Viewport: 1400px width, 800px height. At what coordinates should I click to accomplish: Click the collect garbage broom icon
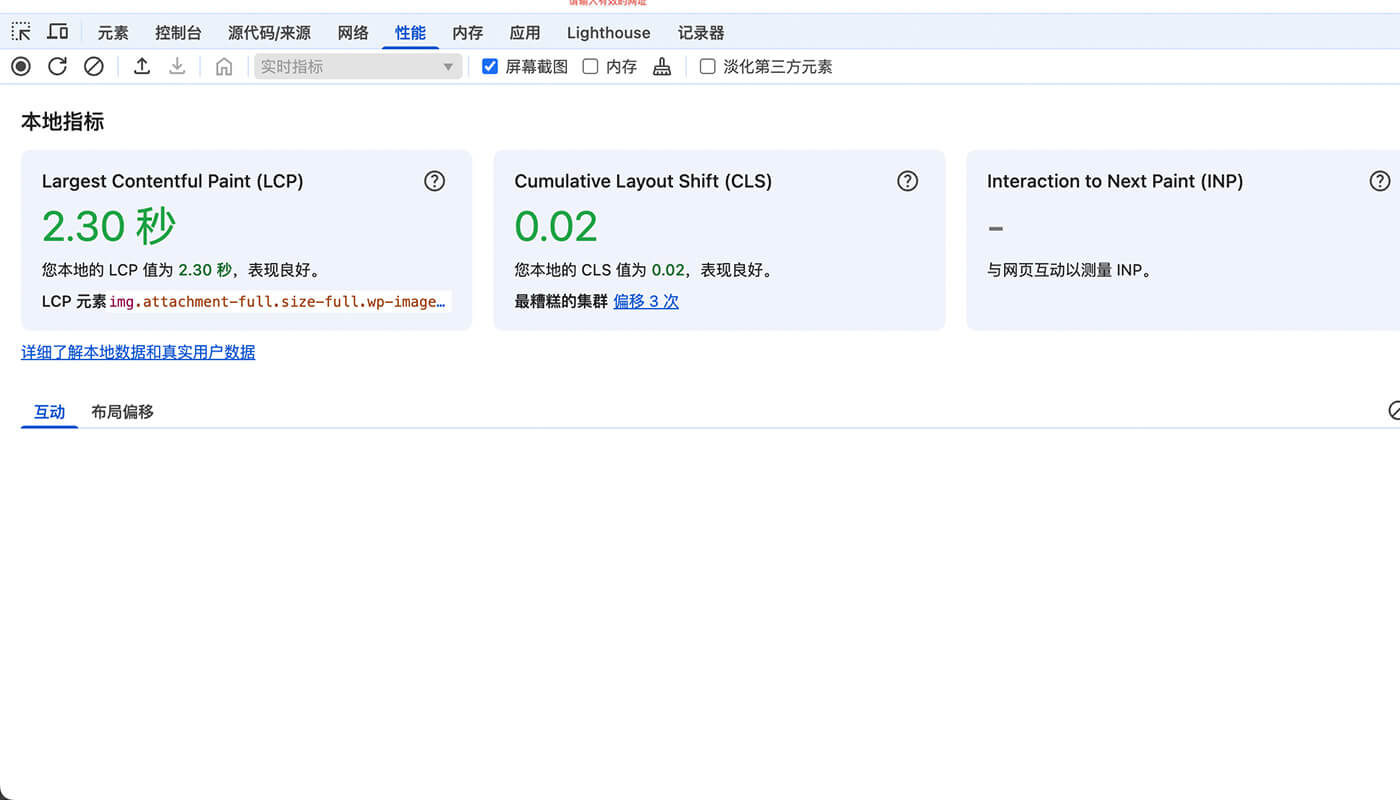(x=662, y=66)
